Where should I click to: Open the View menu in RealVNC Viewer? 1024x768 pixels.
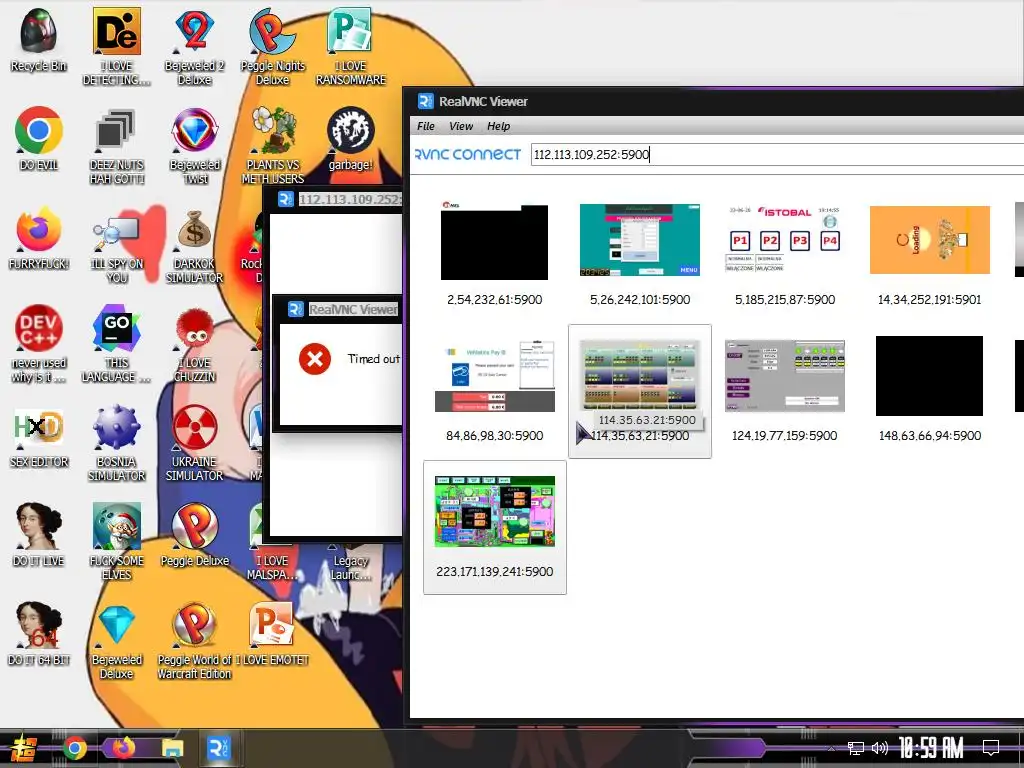coord(461,126)
